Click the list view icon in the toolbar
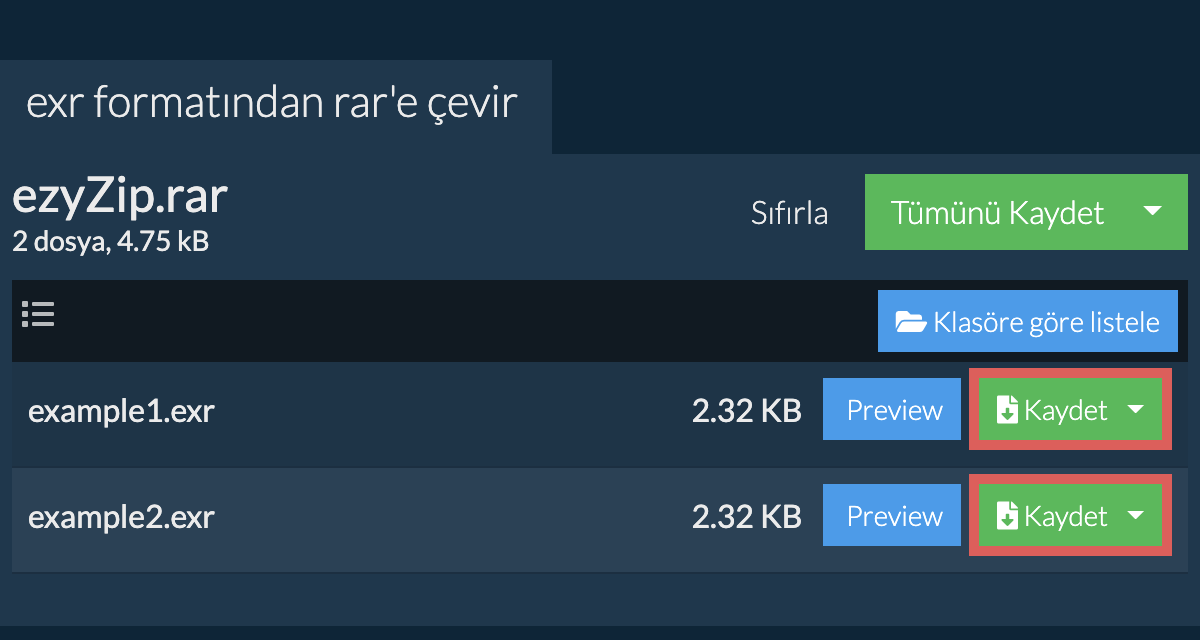Screen dimensions: 1200x640 pyautogui.click(x=38, y=315)
